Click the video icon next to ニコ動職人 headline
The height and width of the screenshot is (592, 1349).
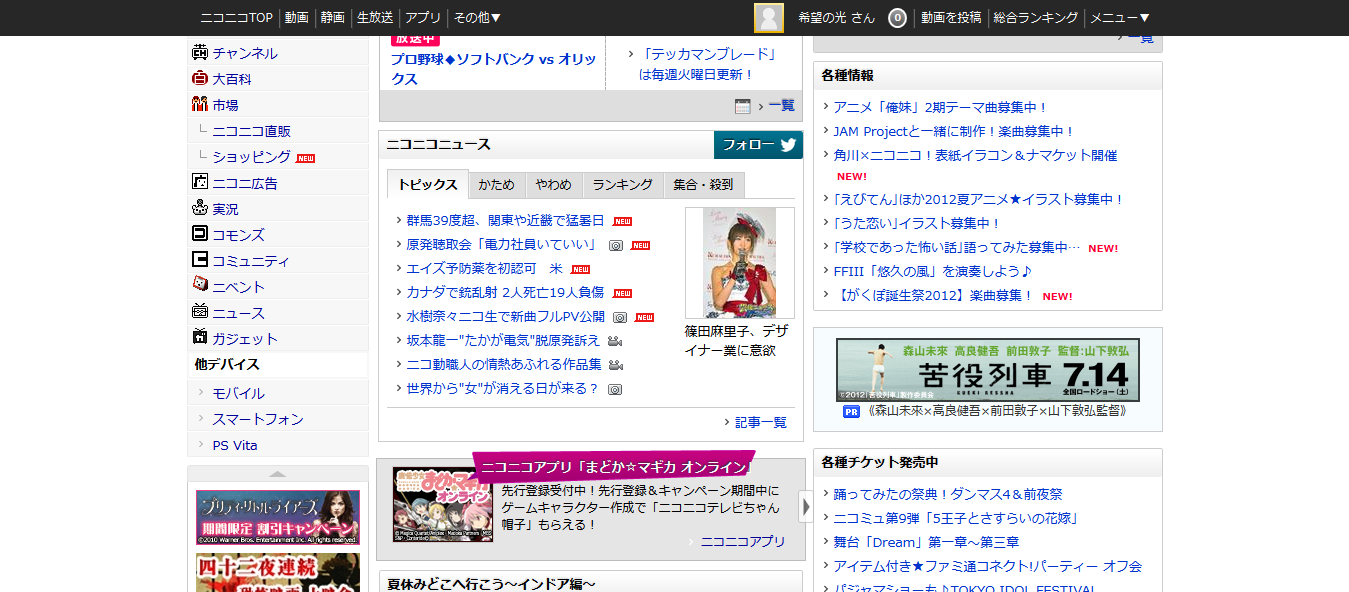[616, 365]
